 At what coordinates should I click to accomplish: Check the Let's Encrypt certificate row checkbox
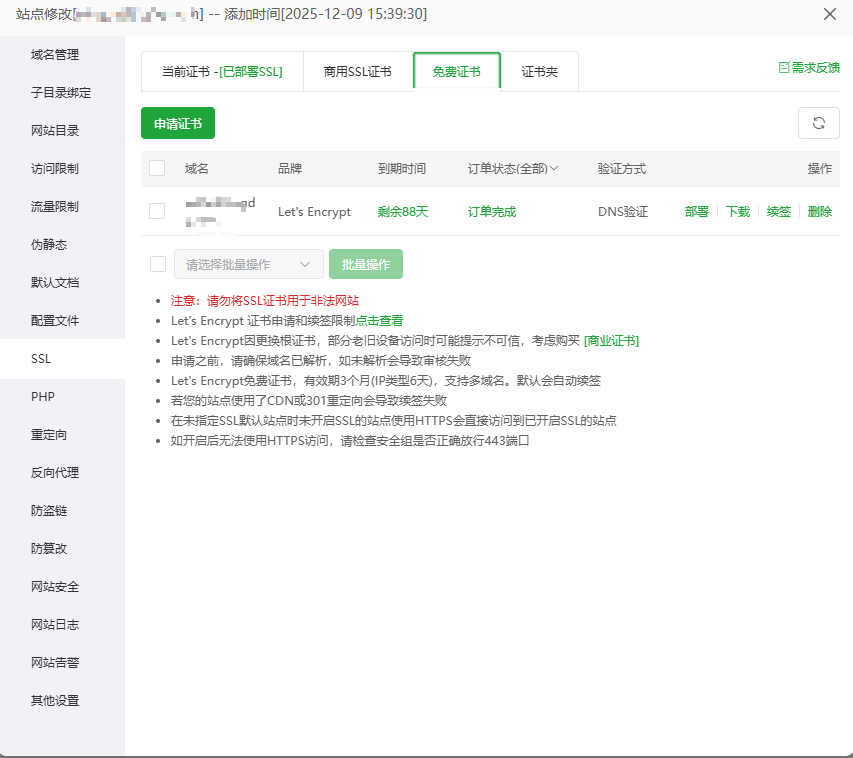(x=157, y=211)
